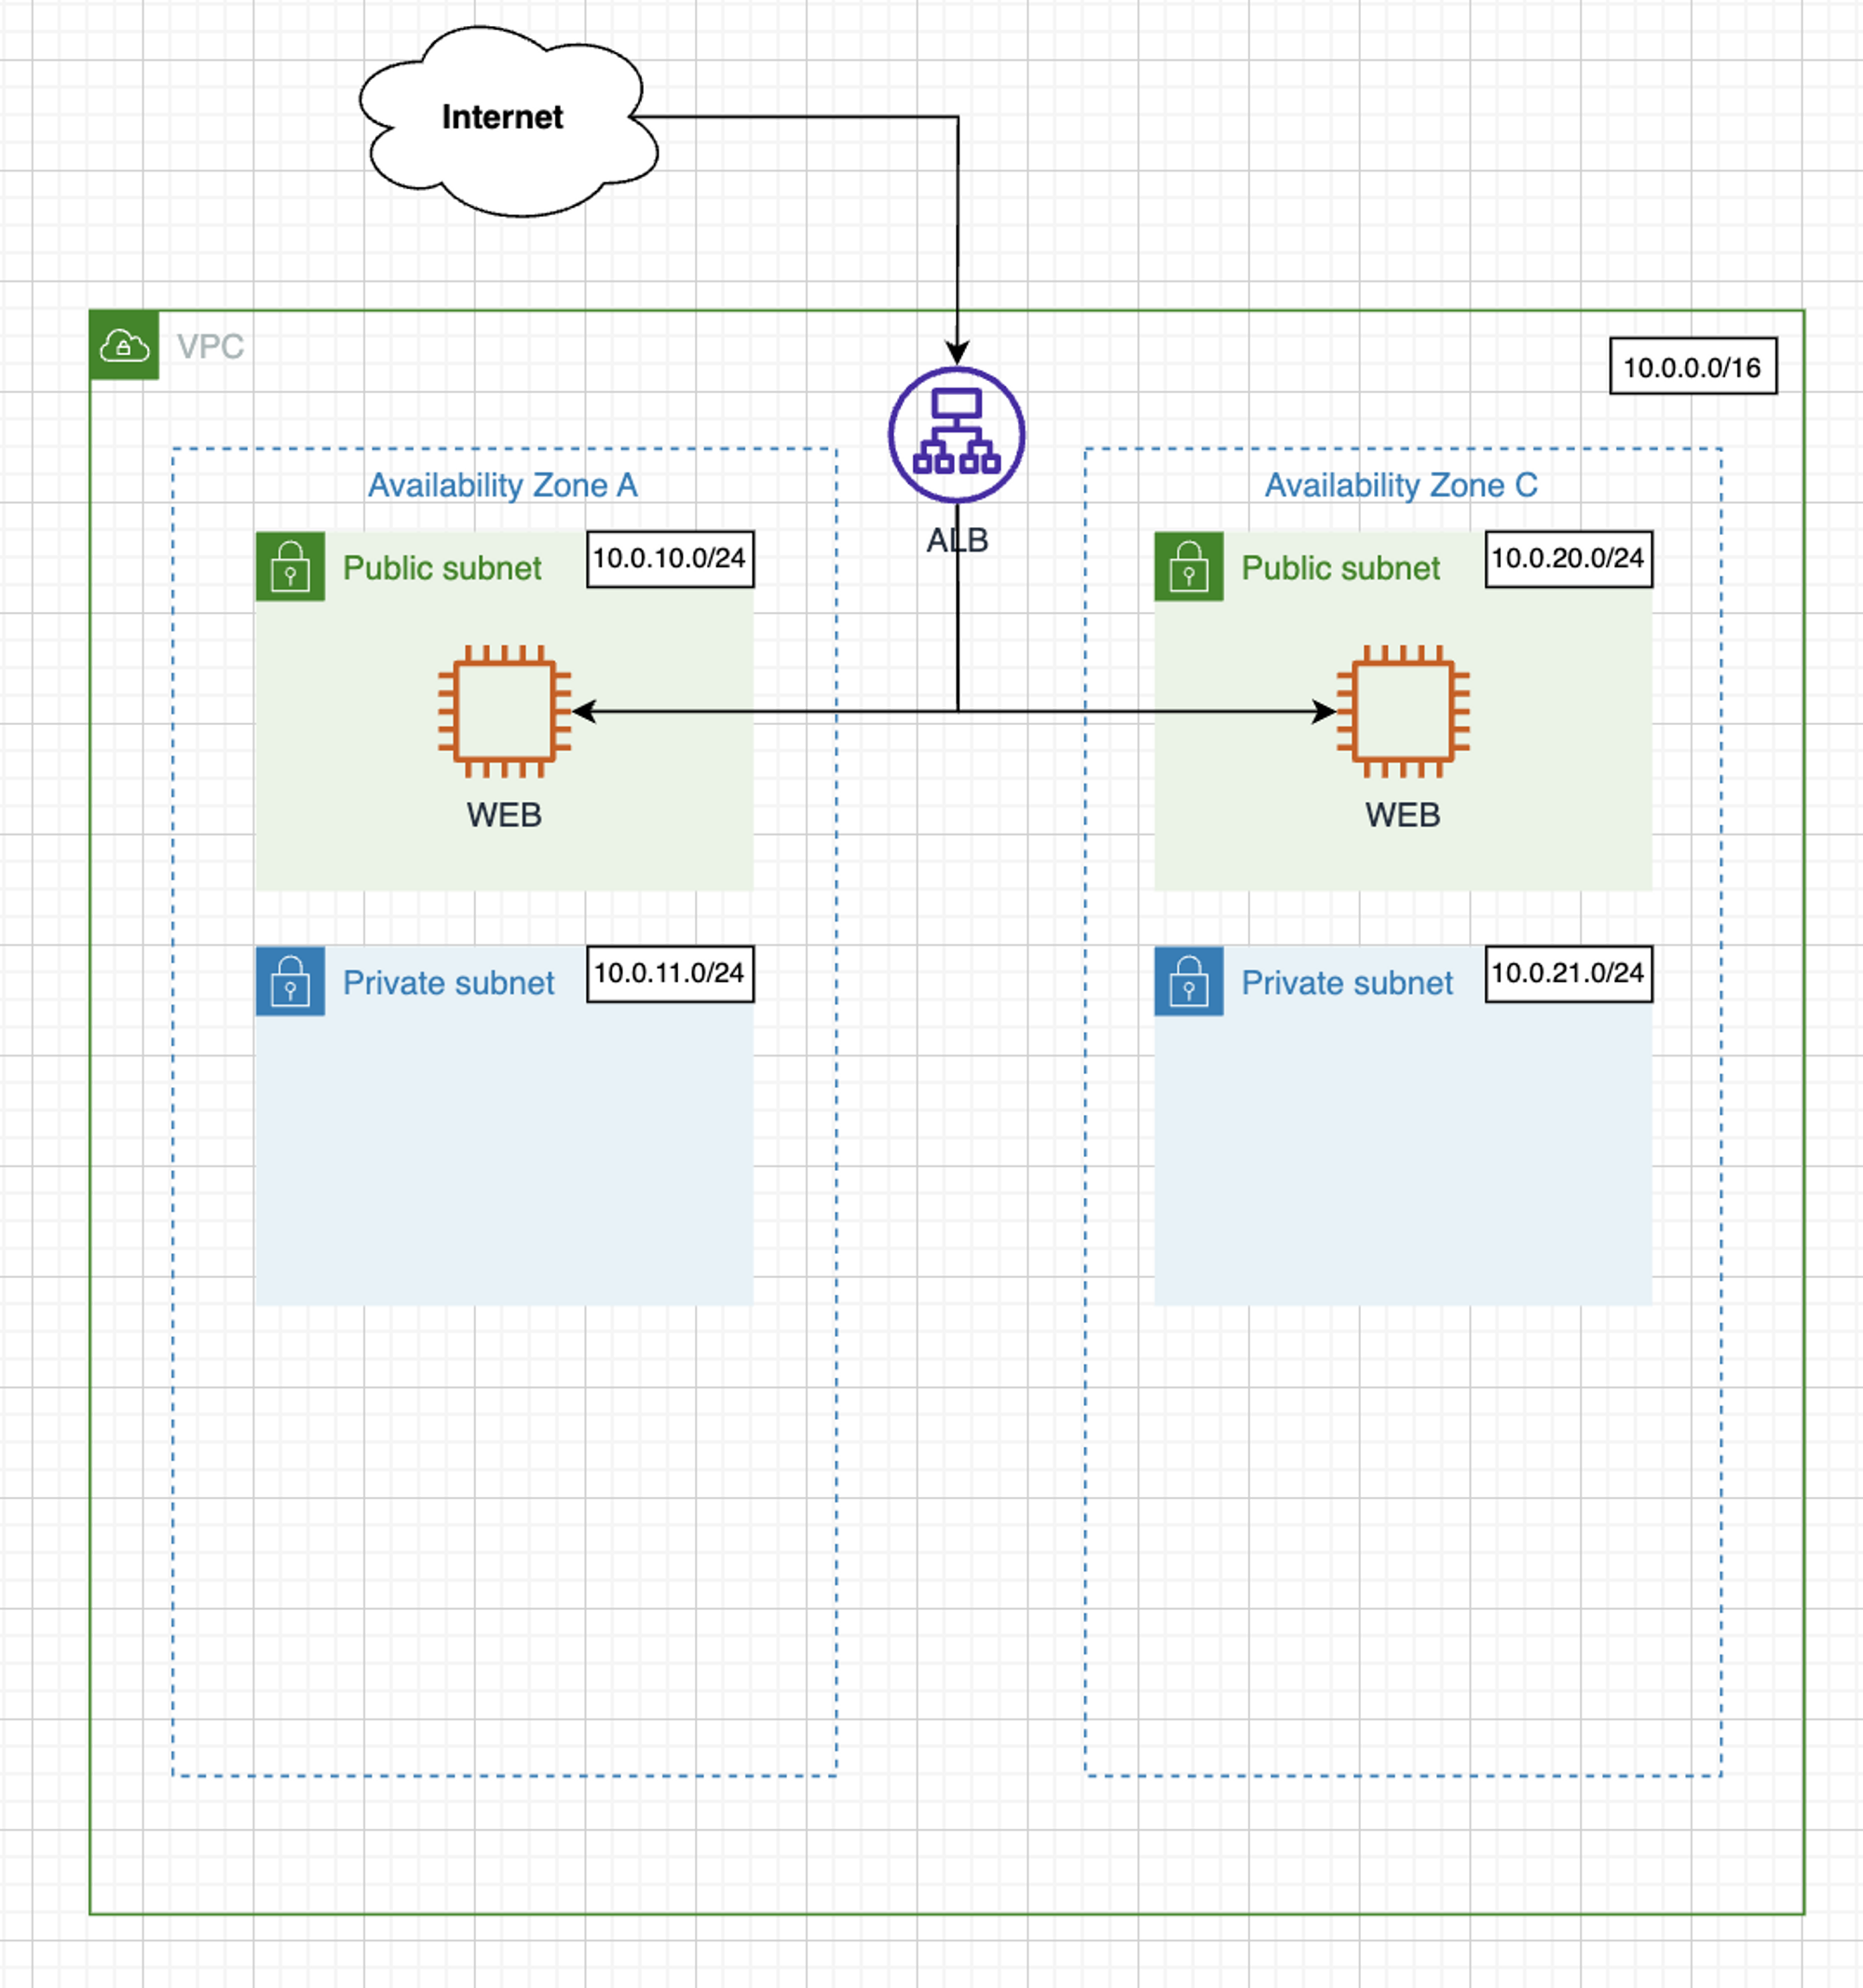Viewport: 1863px width, 1988px height.
Task: Click the Availability Zone C title
Action: [1401, 486]
